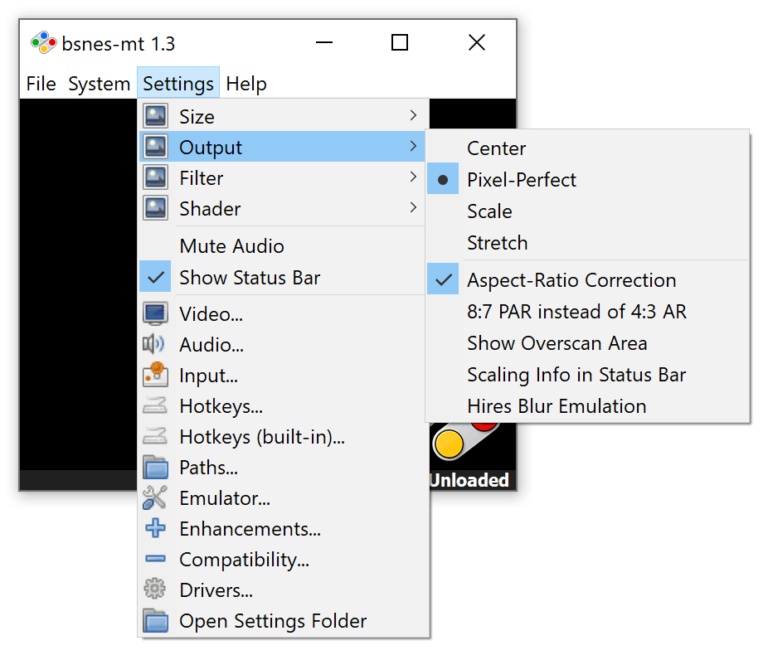Click the Open Settings Folder icon
The image size is (768, 655).
(155, 620)
